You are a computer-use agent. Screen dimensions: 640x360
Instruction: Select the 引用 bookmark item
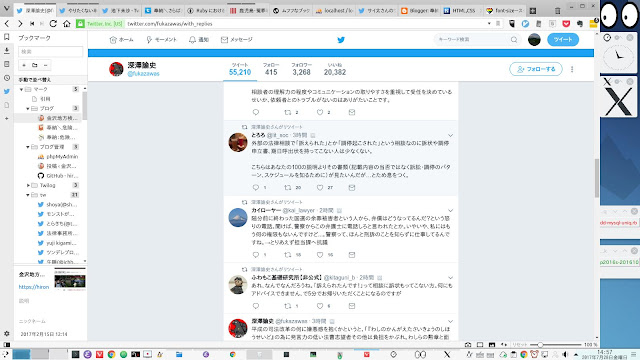(x=41, y=99)
